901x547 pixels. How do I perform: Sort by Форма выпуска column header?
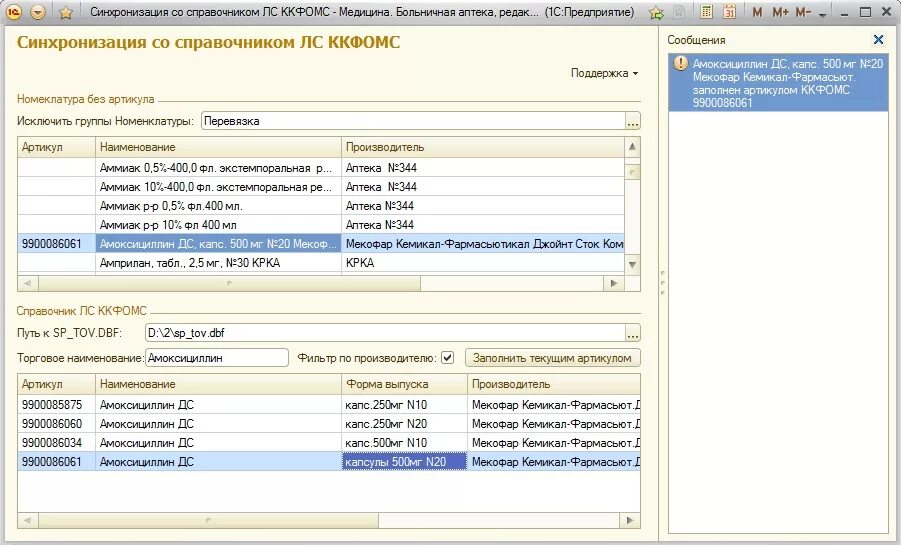tap(405, 384)
